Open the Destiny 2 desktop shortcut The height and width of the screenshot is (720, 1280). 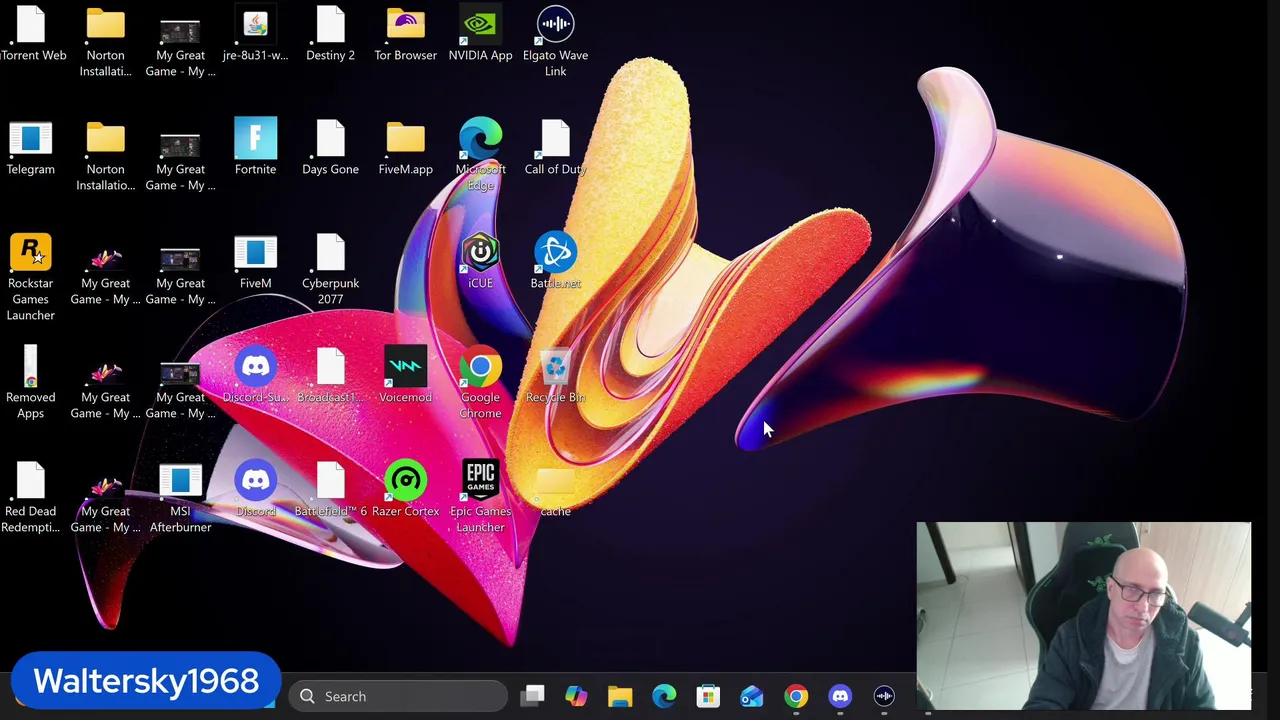coord(330,34)
